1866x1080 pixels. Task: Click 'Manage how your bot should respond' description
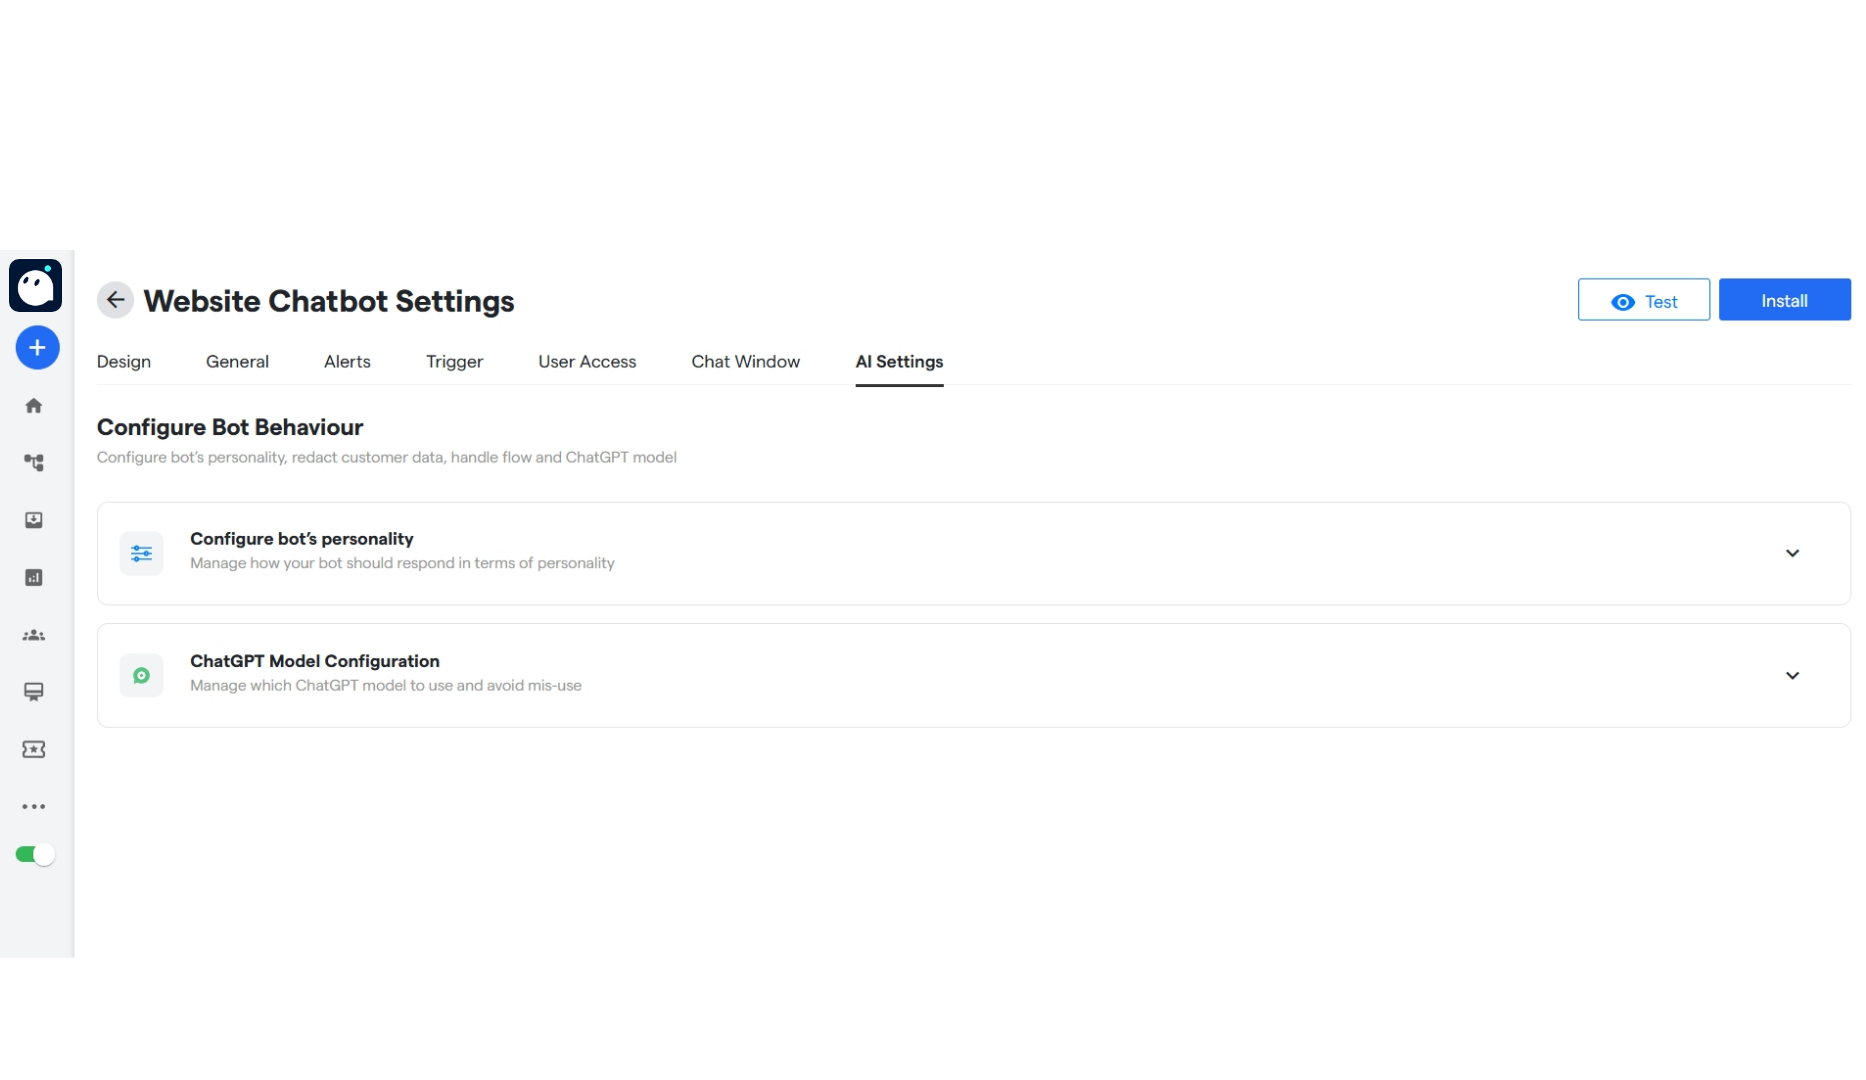(402, 563)
